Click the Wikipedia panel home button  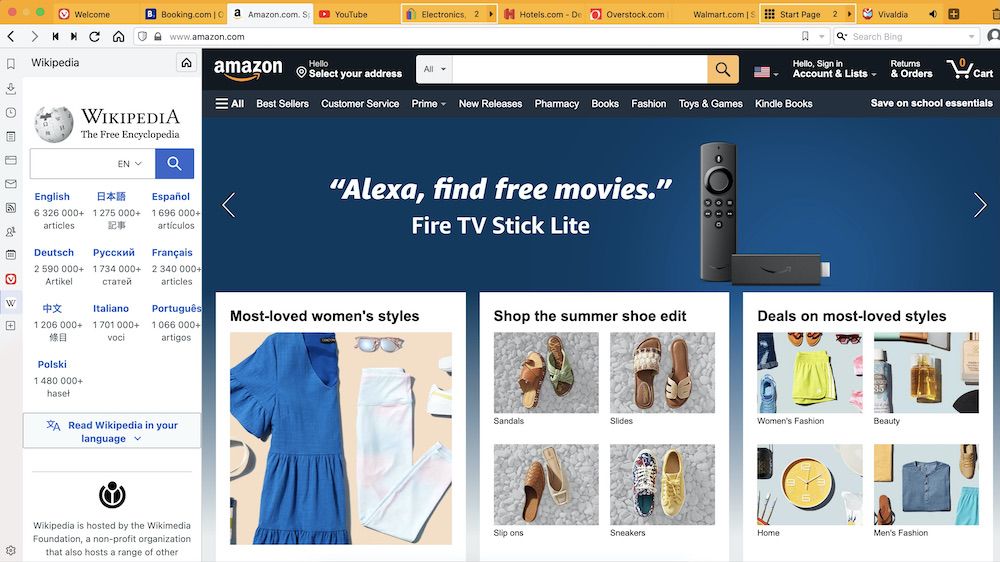tap(186, 63)
